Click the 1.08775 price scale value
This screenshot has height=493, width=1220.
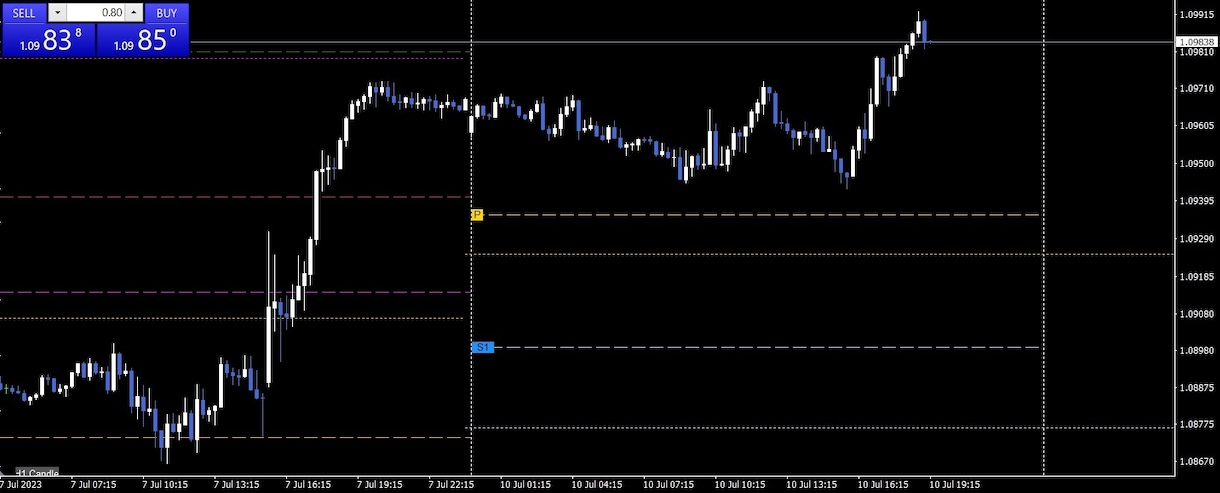point(1196,425)
